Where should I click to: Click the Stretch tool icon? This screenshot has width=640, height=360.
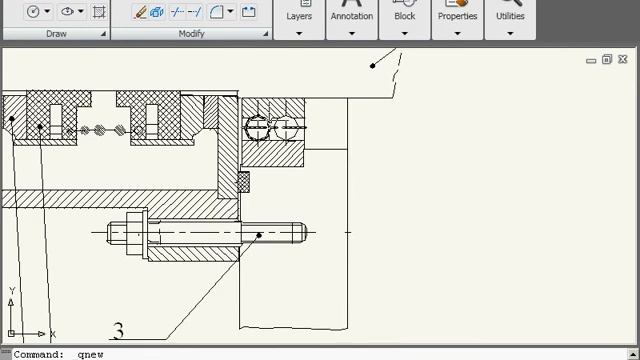point(249,12)
